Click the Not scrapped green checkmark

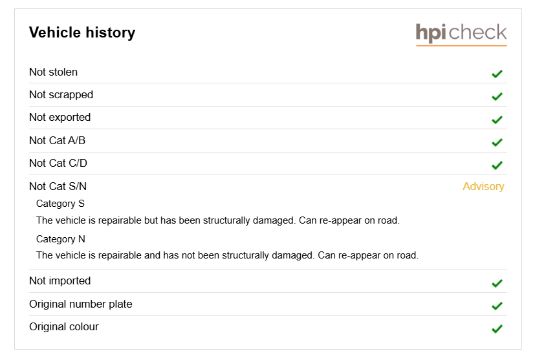pos(497,97)
